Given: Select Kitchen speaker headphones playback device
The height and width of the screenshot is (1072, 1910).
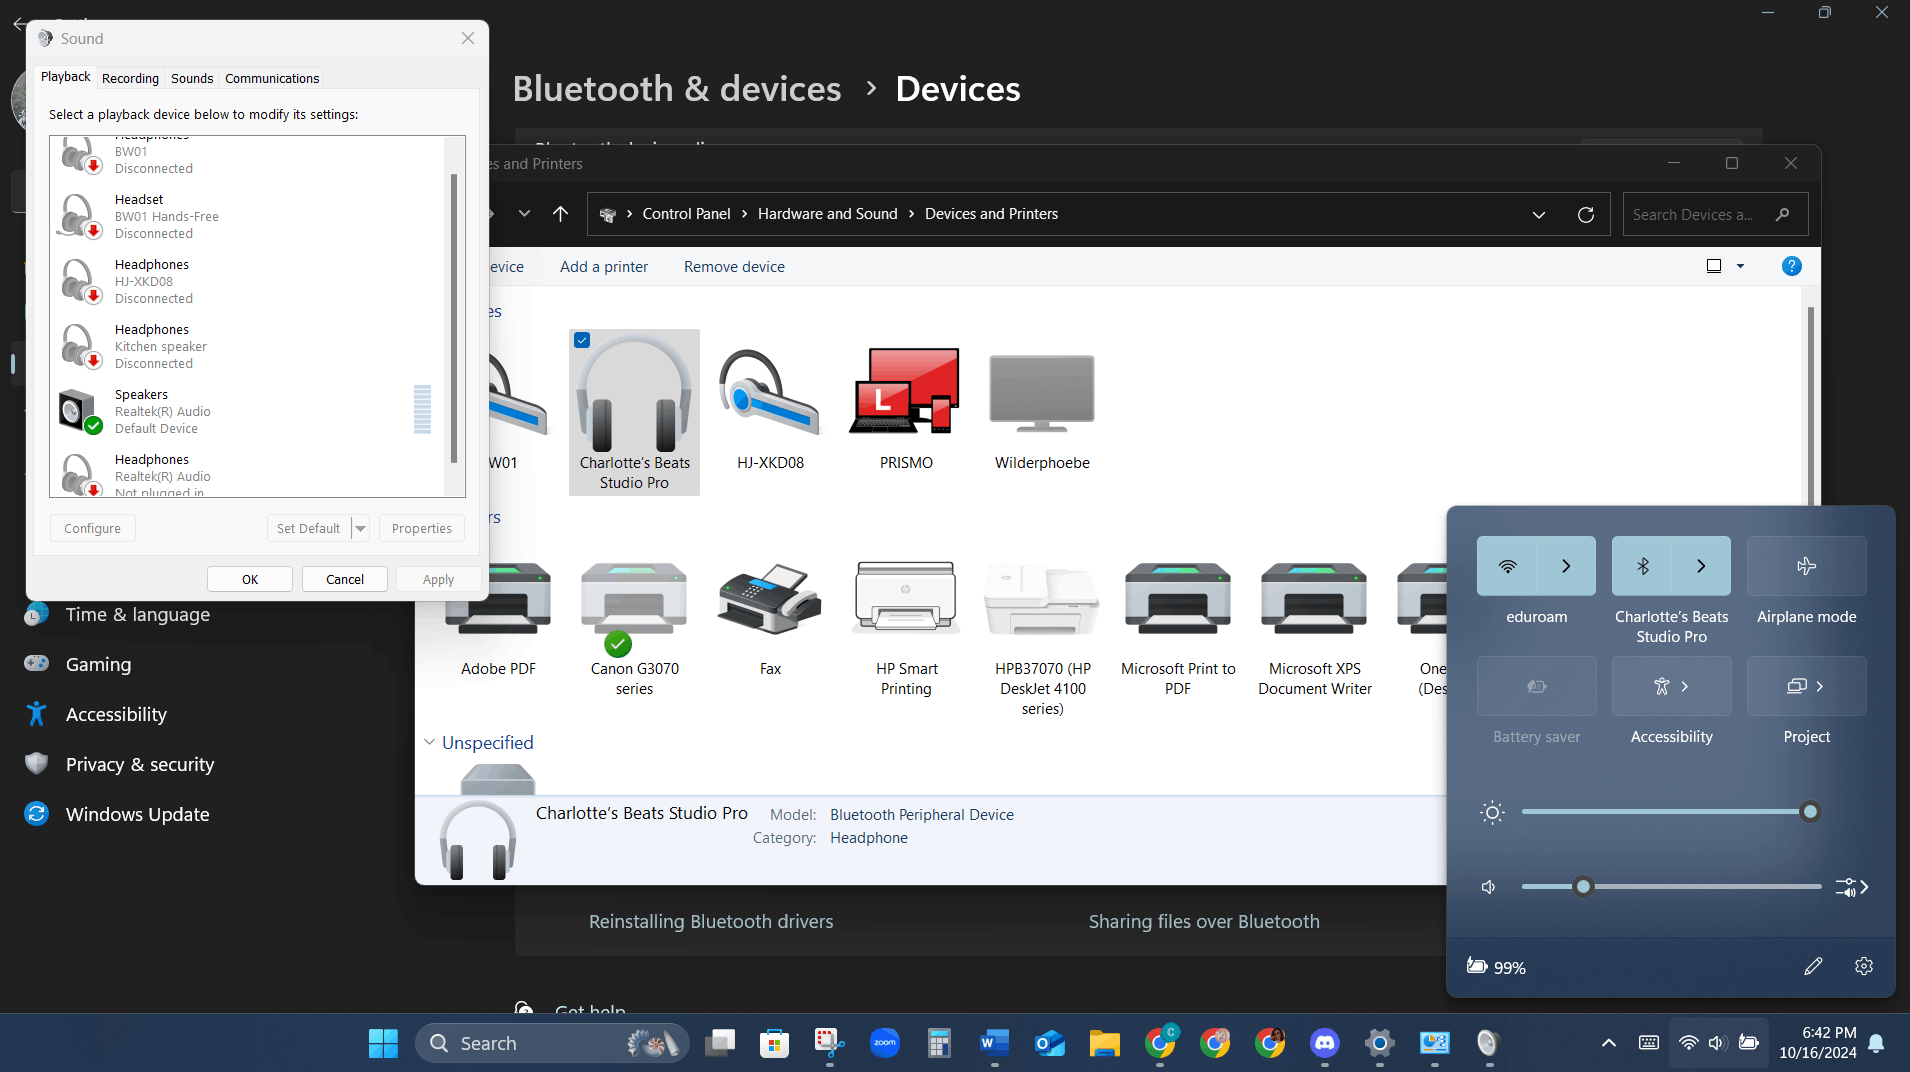Looking at the screenshot, I should pos(247,346).
